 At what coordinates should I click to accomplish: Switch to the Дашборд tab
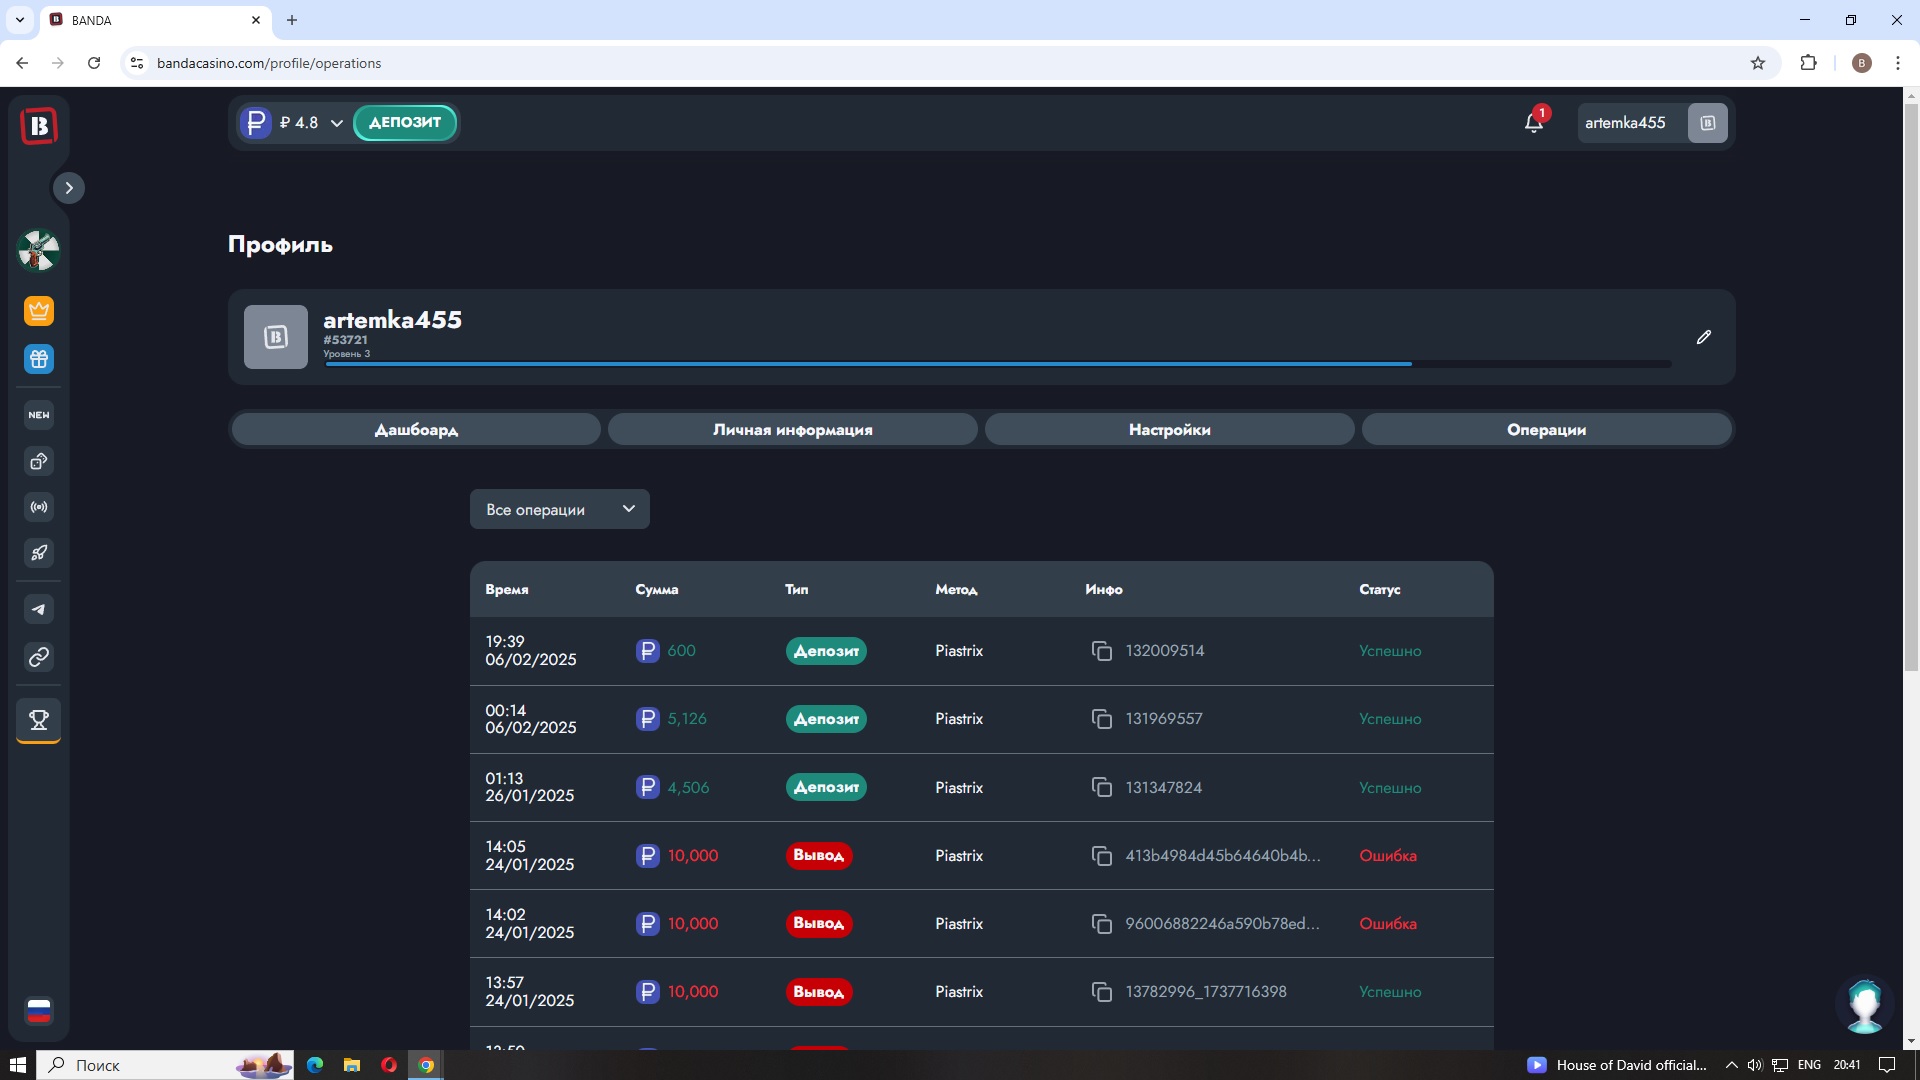(416, 430)
